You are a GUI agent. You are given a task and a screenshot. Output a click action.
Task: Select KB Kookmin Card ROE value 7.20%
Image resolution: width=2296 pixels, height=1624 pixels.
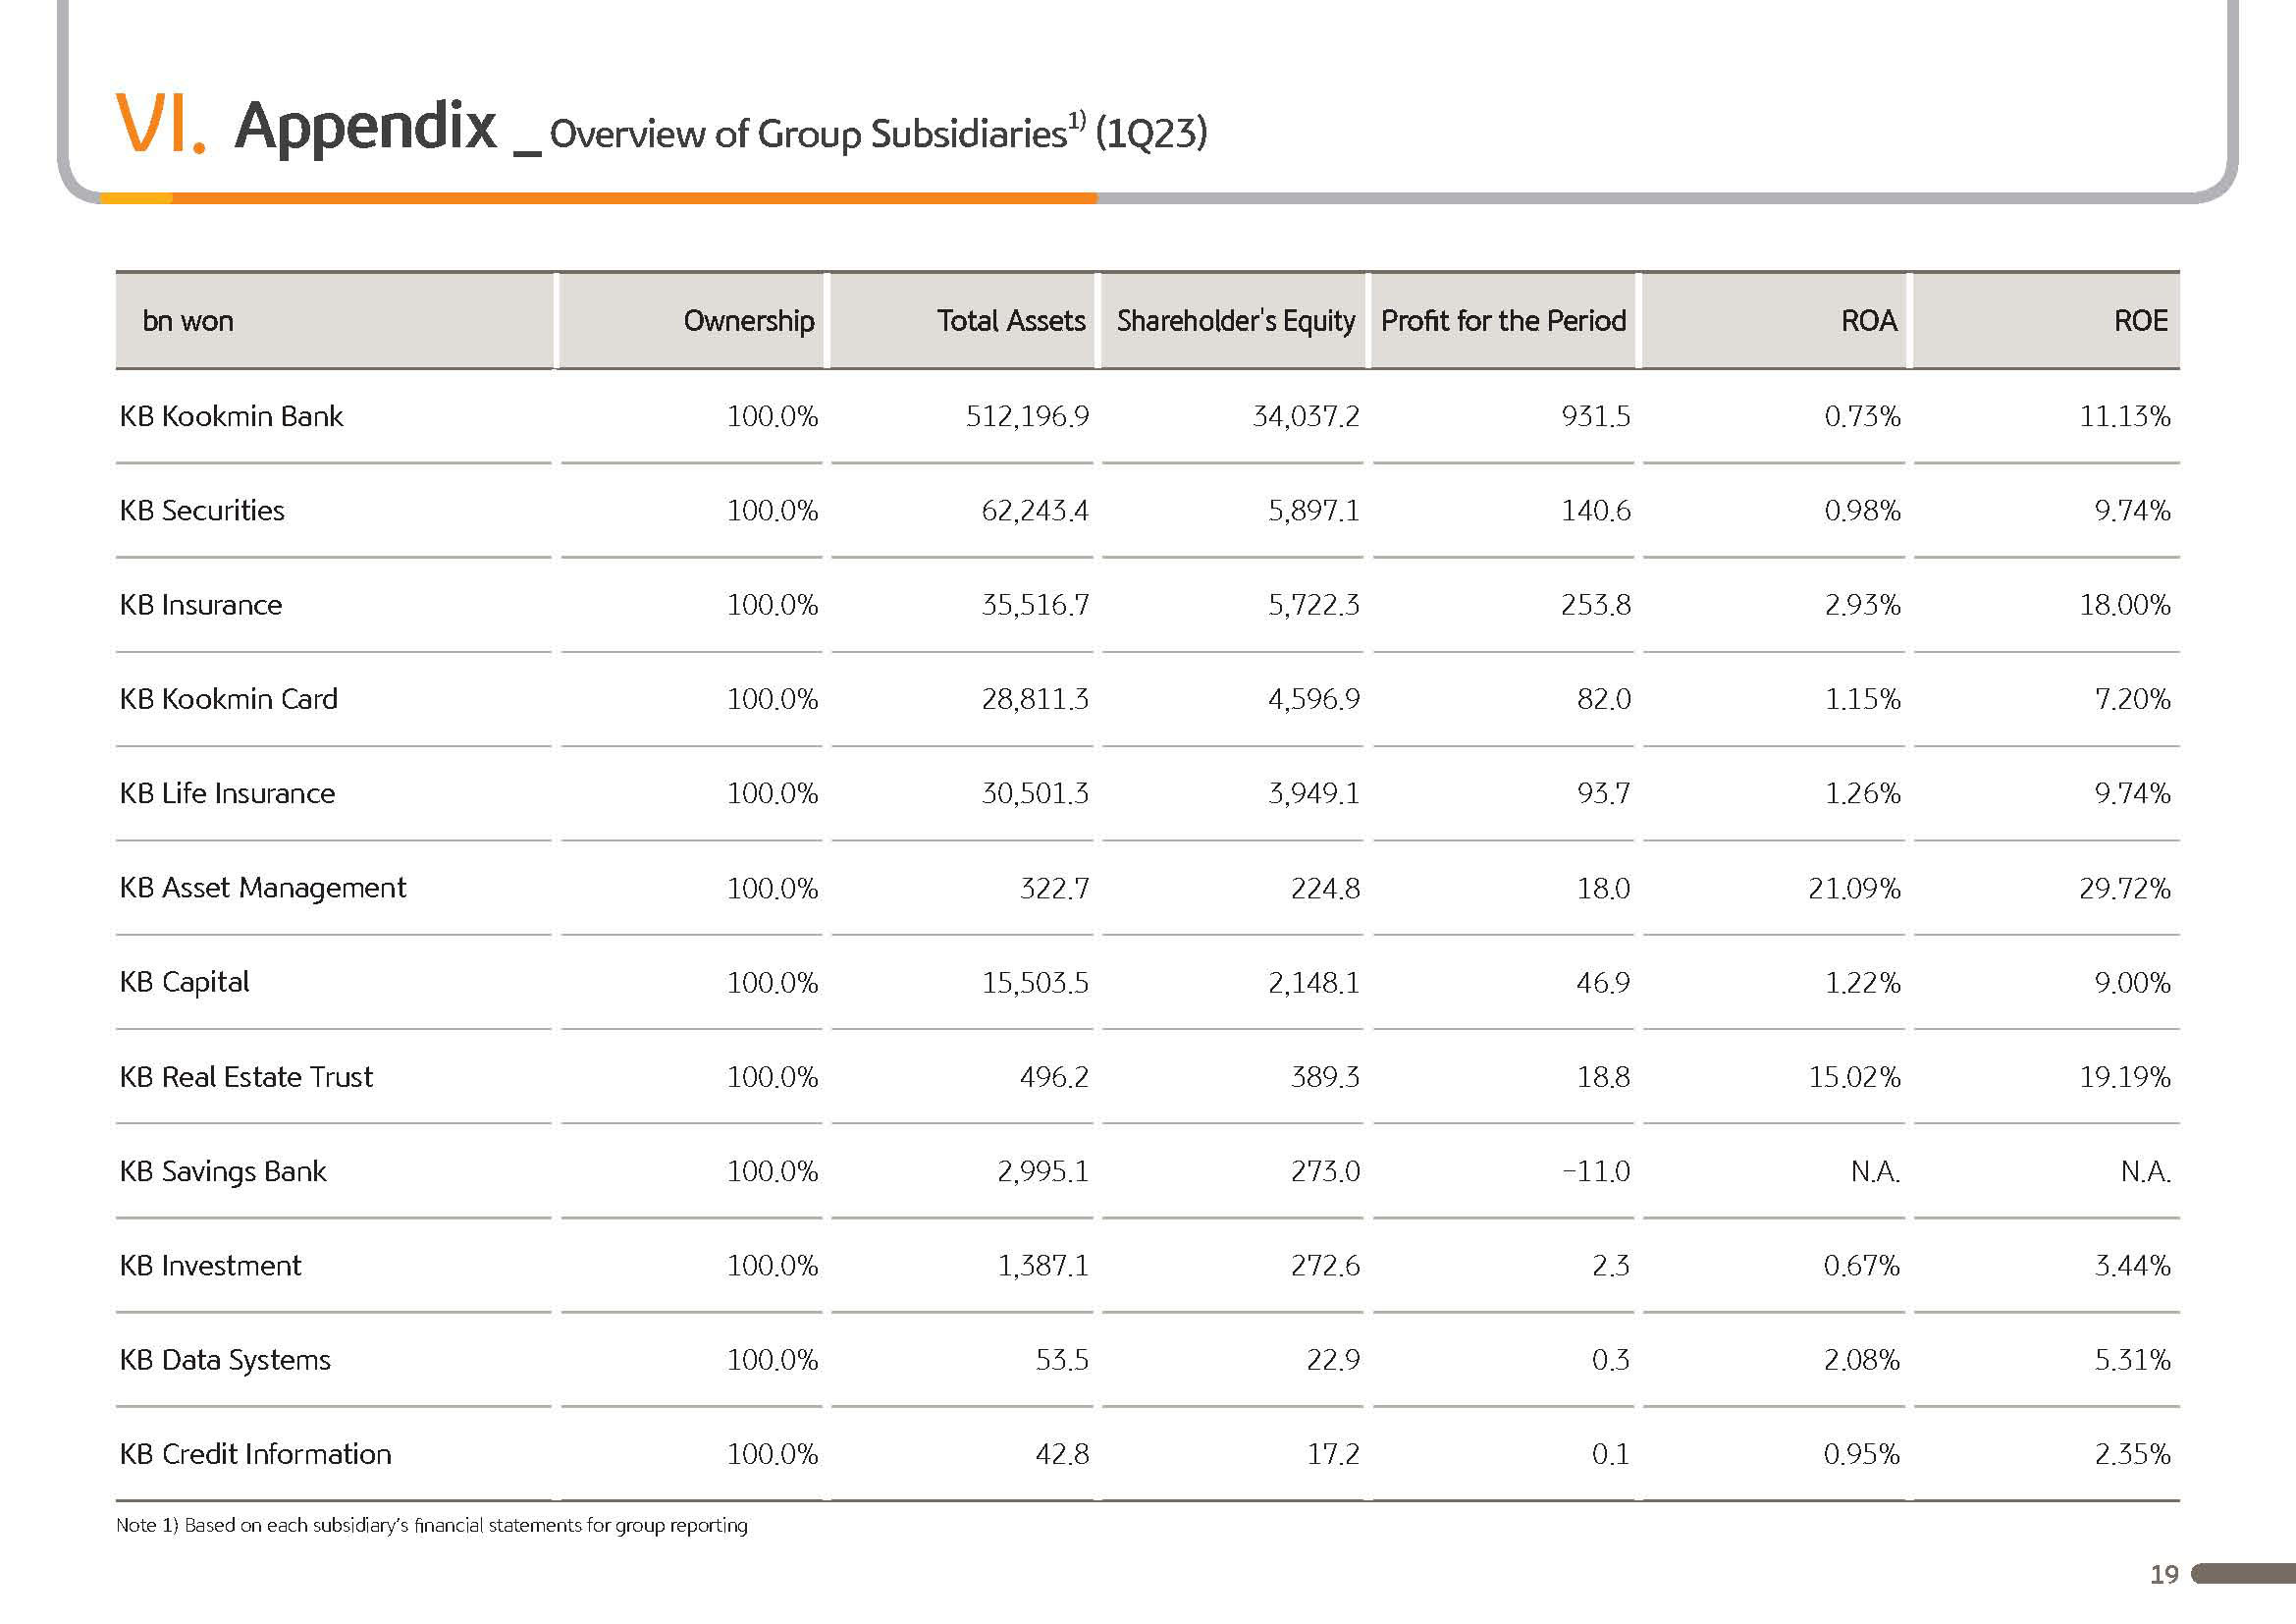[2132, 698]
